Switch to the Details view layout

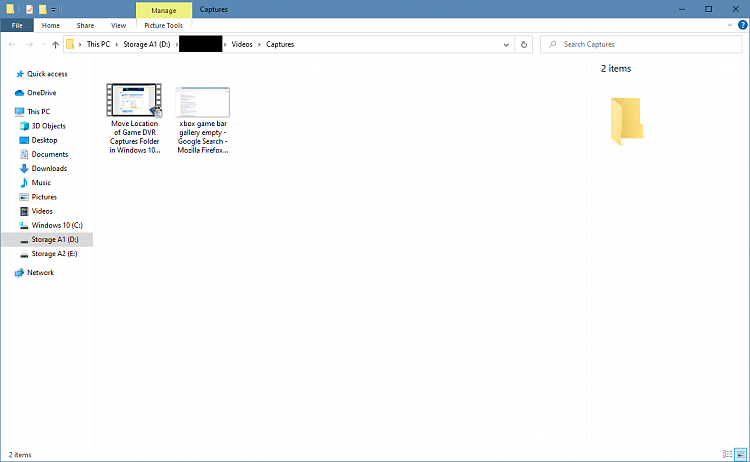click(x=727, y=454)
